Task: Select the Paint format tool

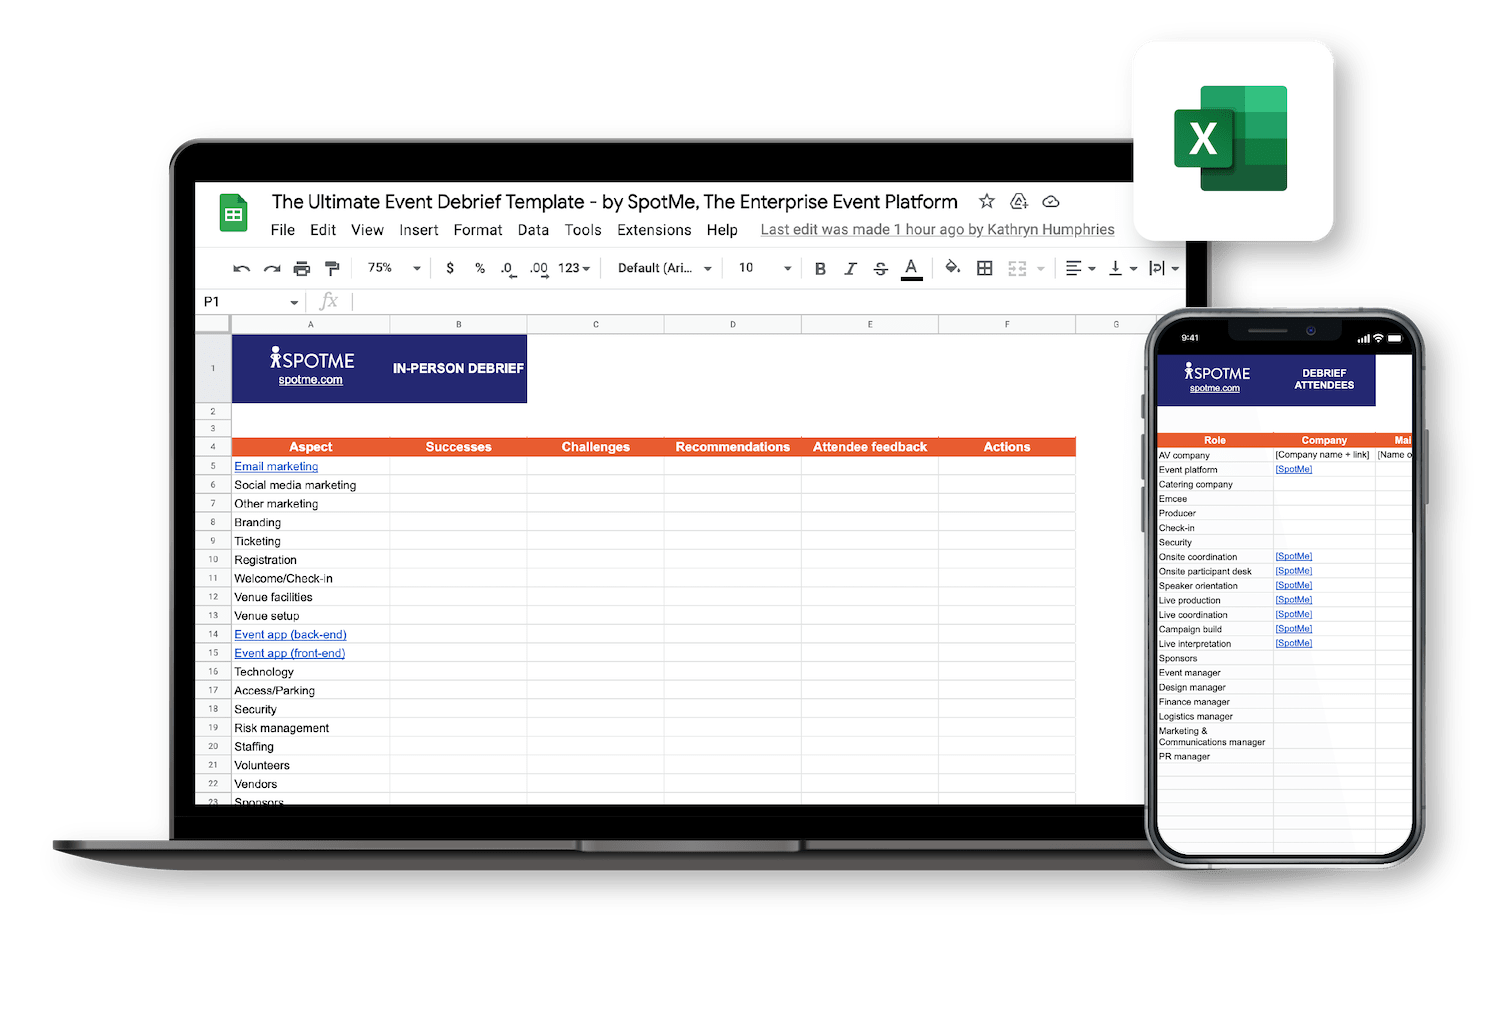Action: (x=332, y=268)
